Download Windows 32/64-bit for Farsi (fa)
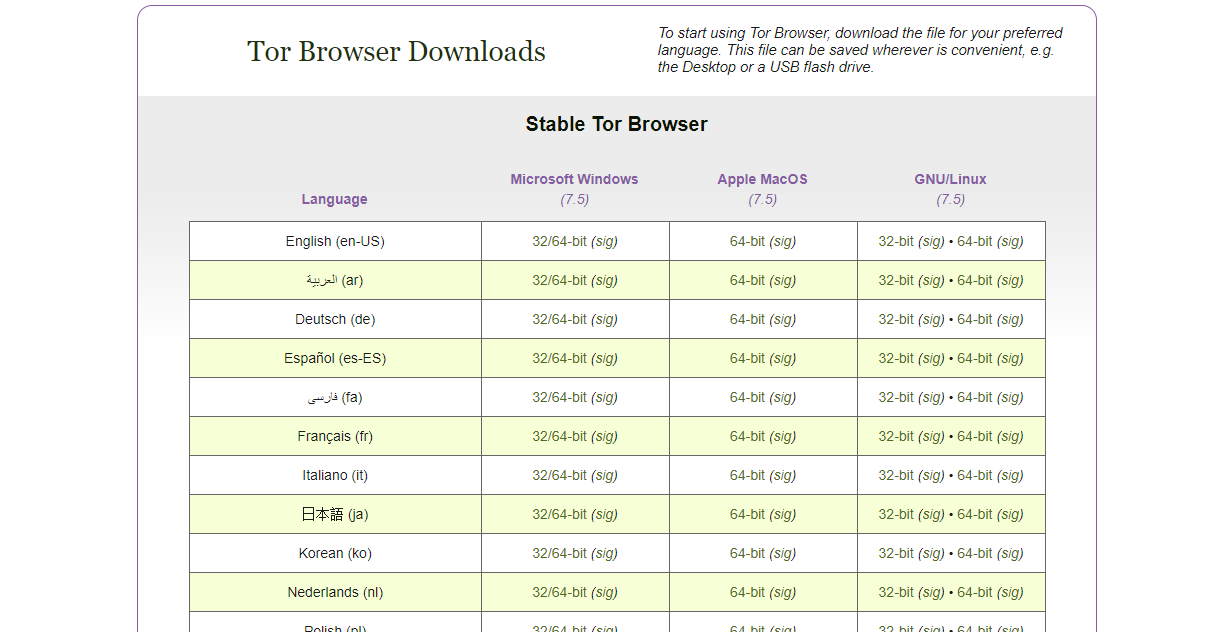The height and width of the screenshot is (632, 1219). point(559,397)
